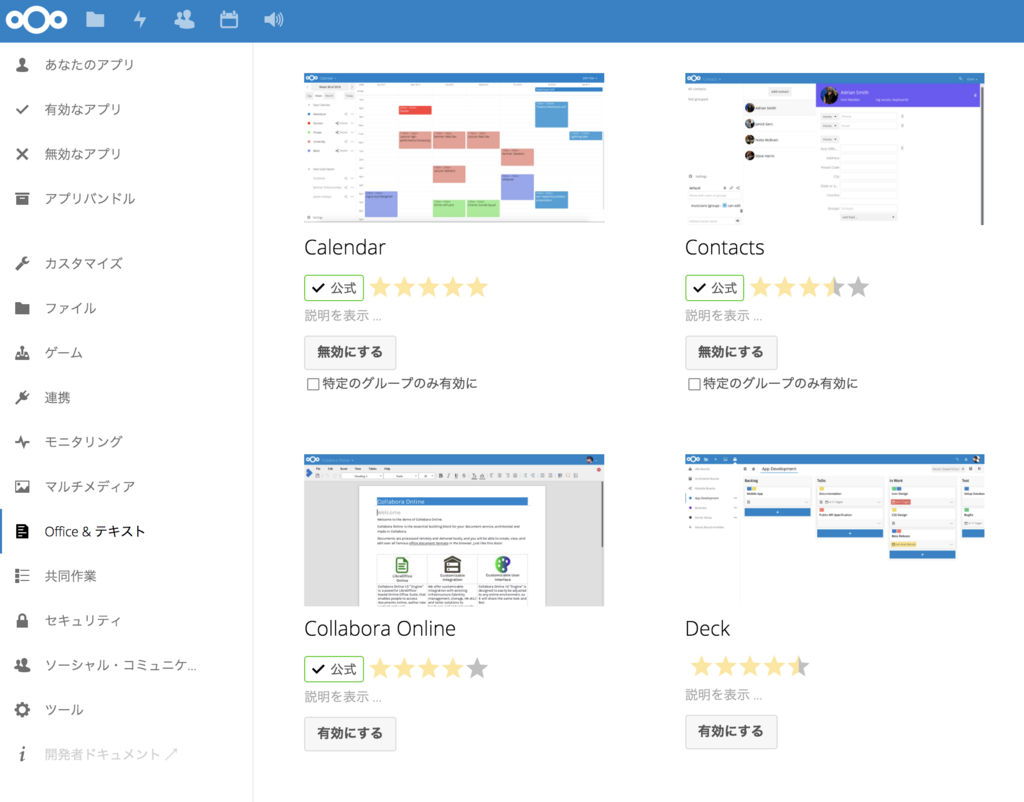
Task: Open the Calendar app screenshot thumbnail
Action: pyautogui.click(x=454, y=148)
